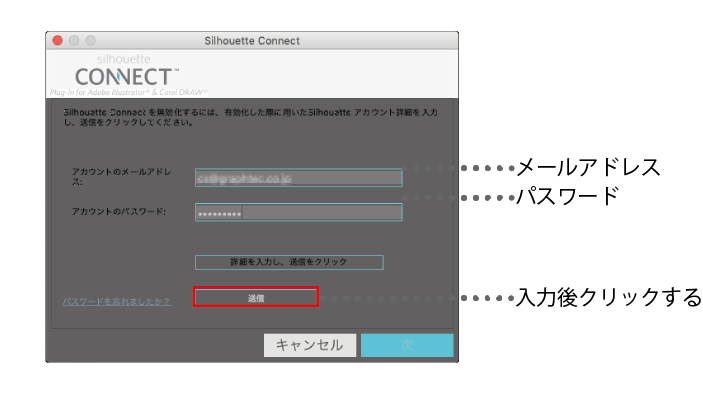The height and width of the screenshot is (397, 703).
Task: Proceed using the blue 次 button
Action: (407, 345)
